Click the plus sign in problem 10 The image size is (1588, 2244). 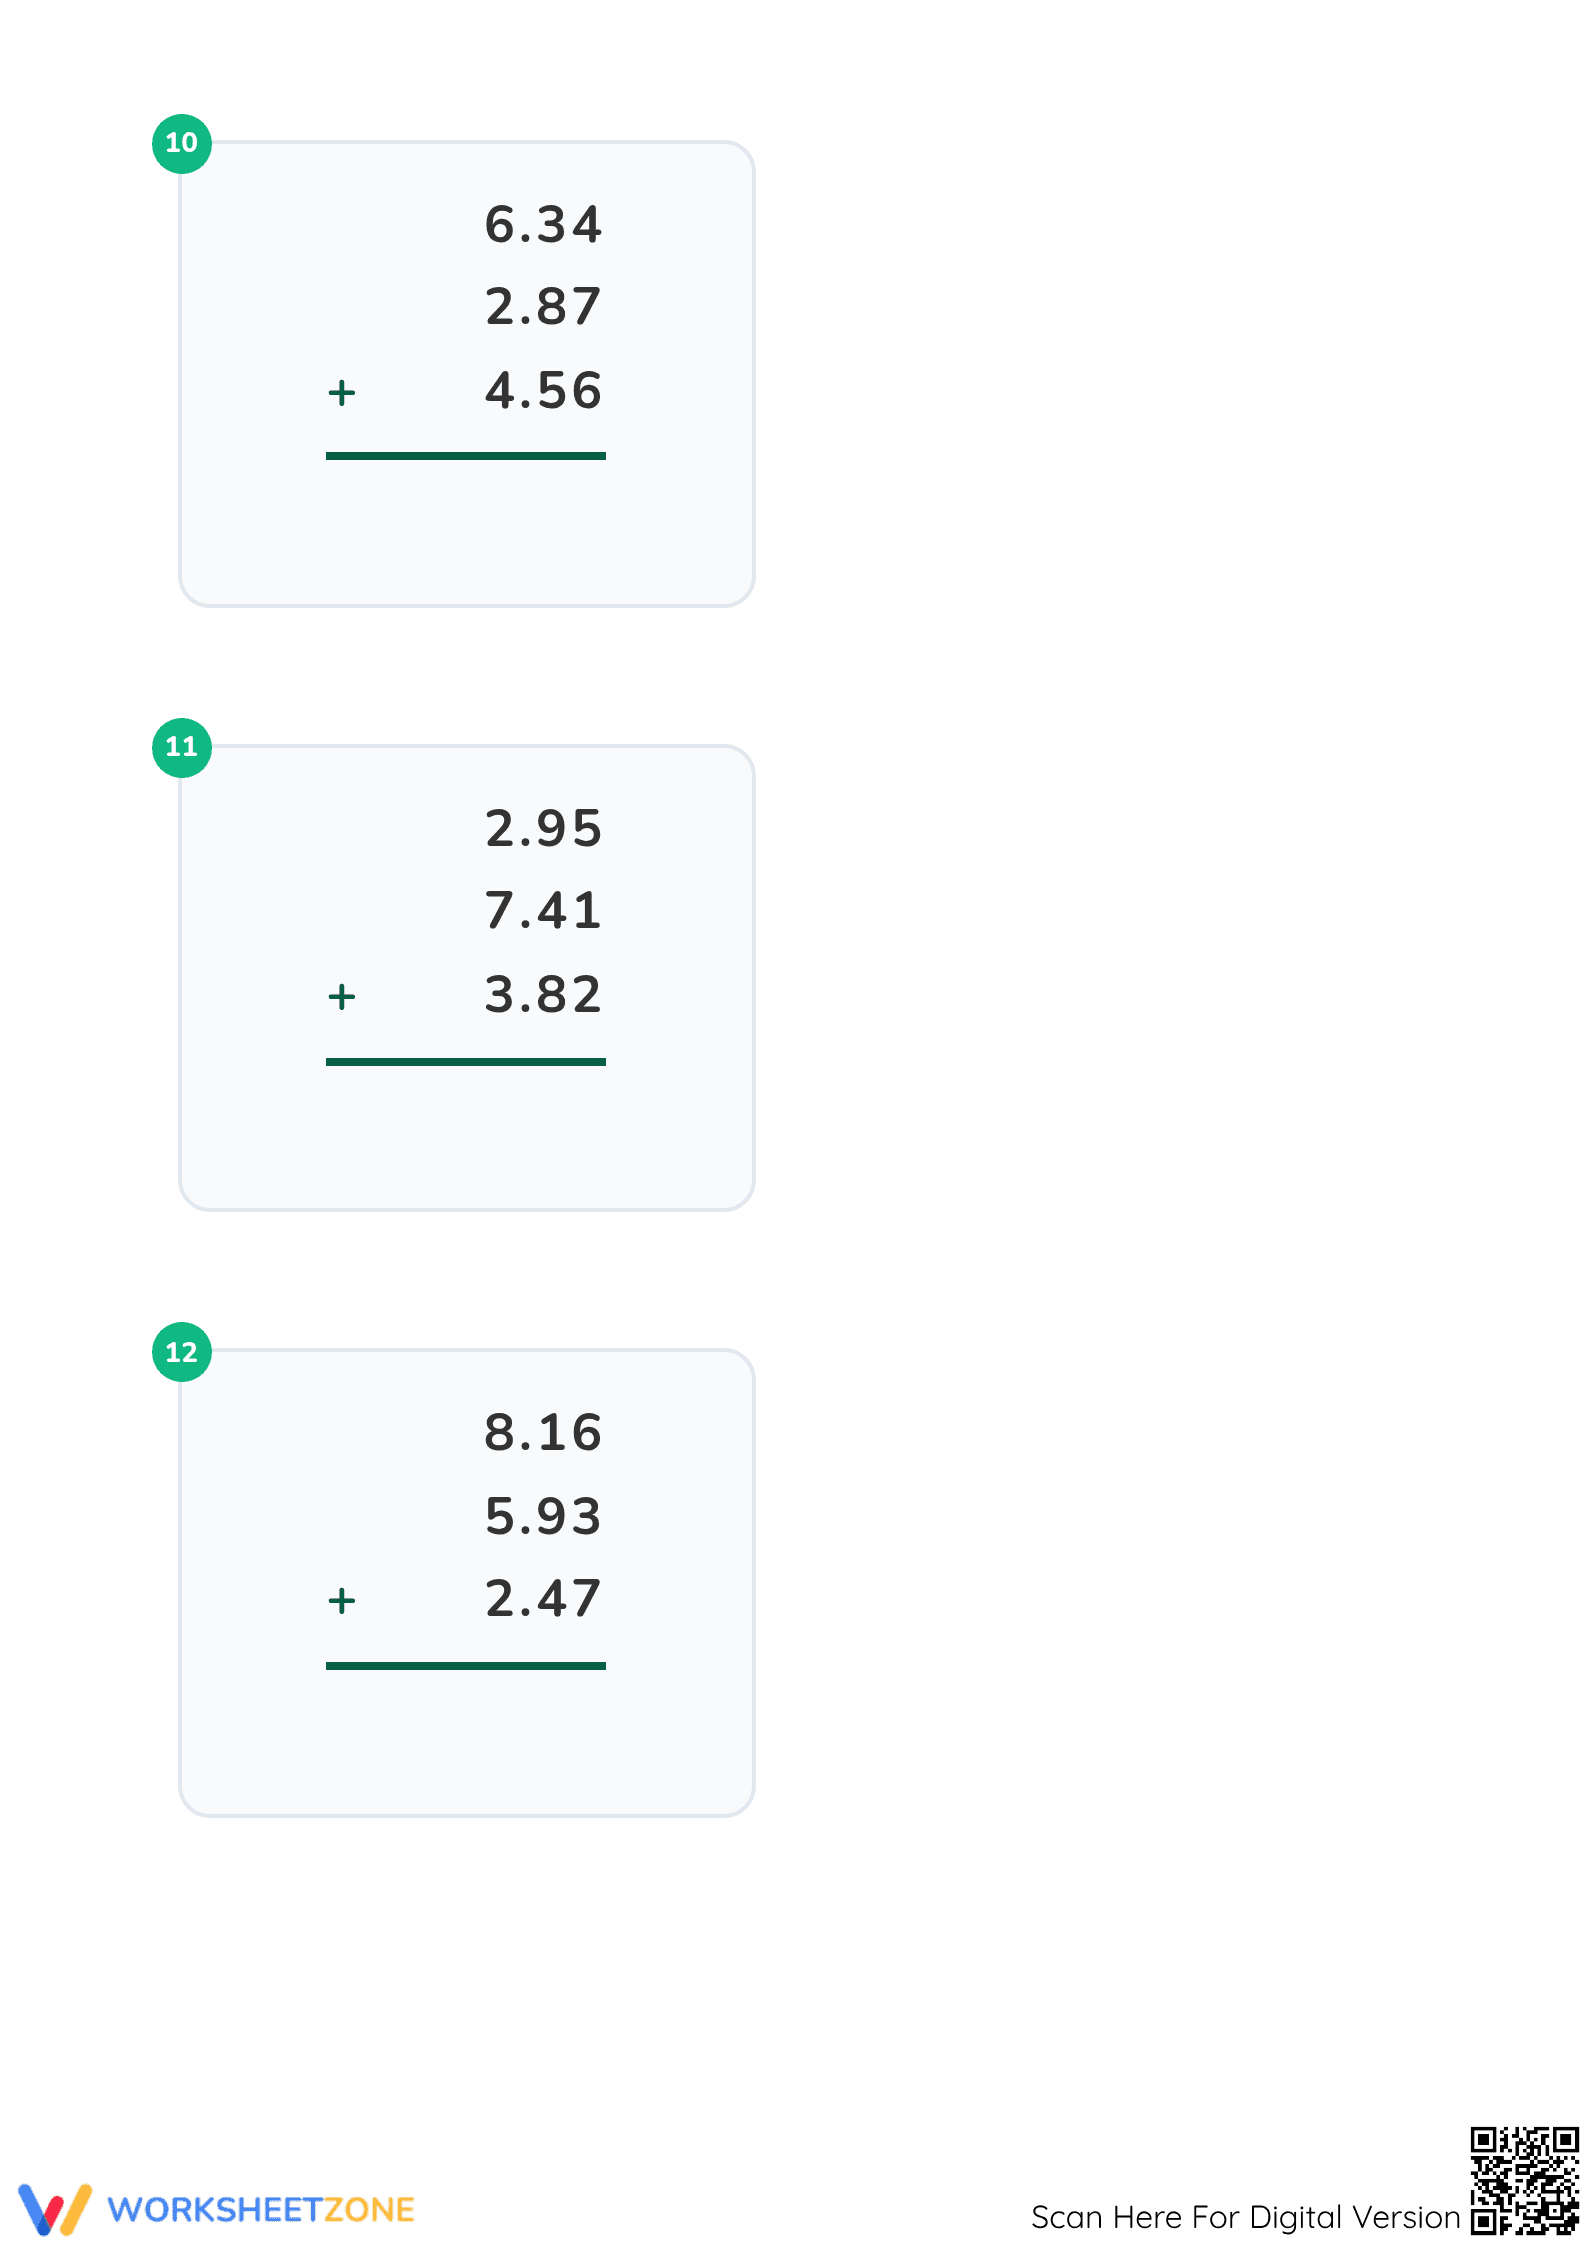click(x=342, y=393)
